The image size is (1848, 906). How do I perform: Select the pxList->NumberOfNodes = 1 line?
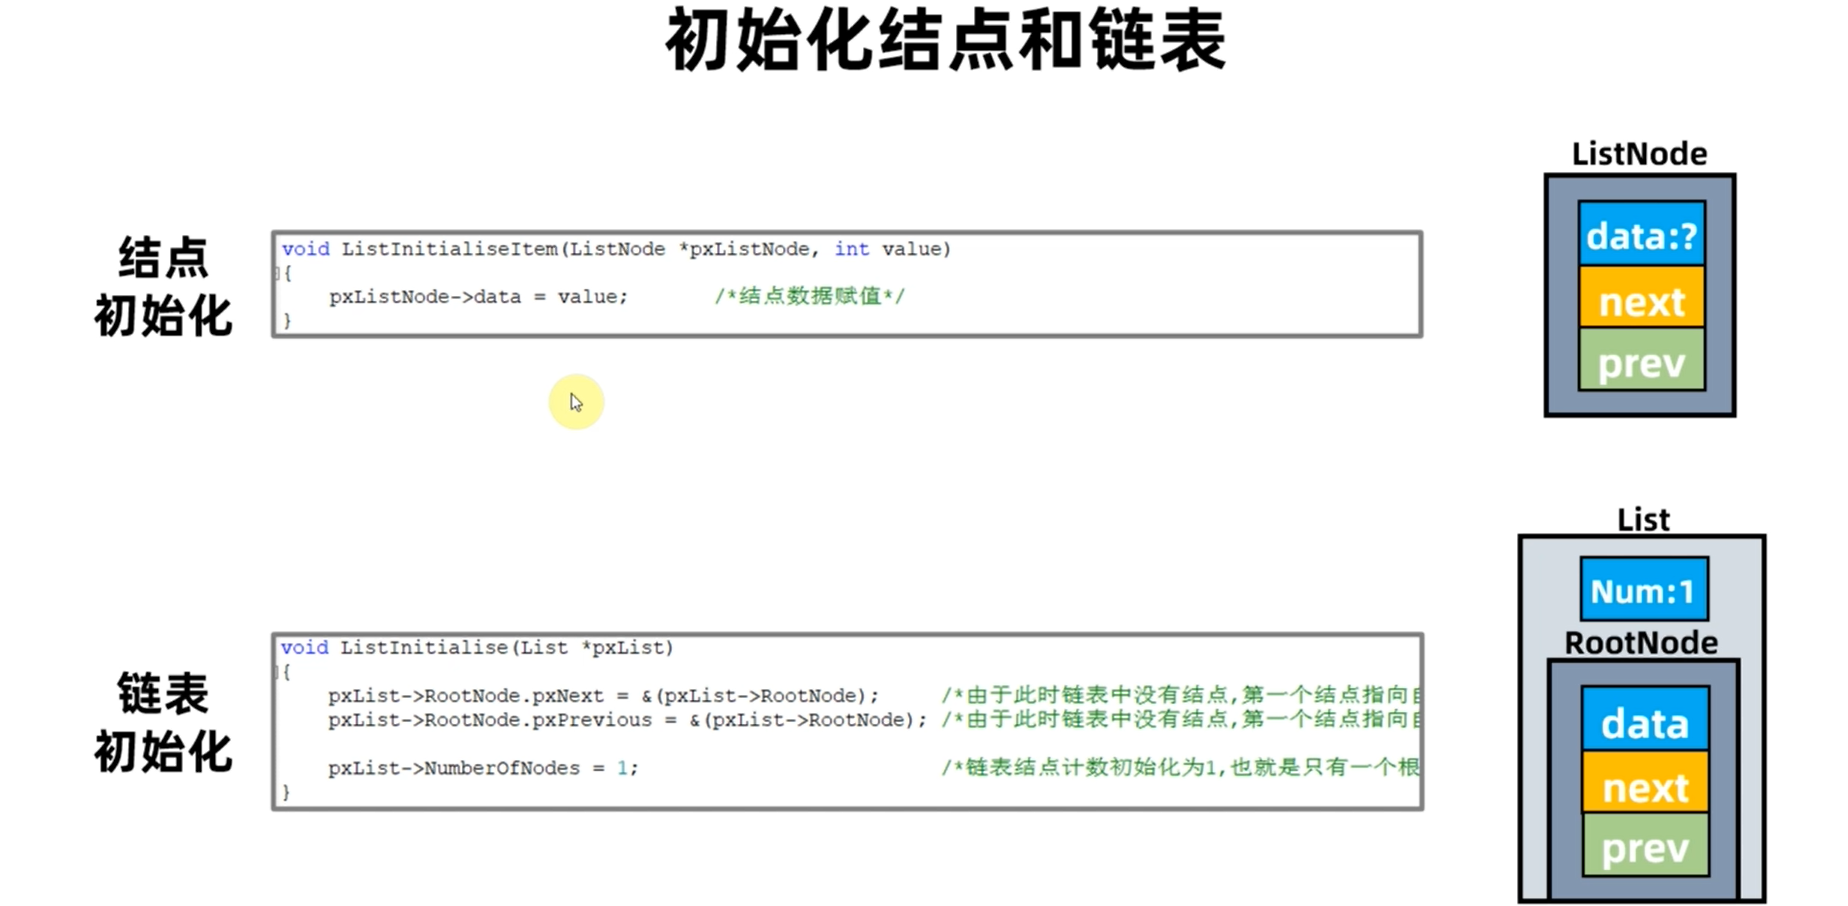point(483,767)
